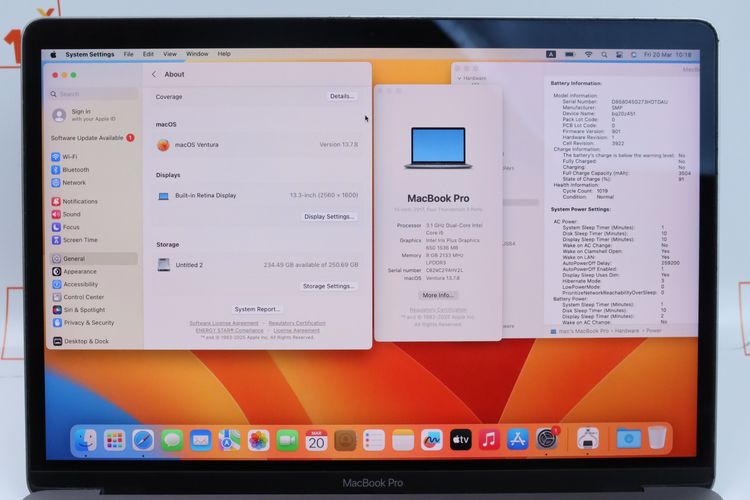Click the Coverage Details button
The height and width of the screenshot is (500, 750).
(x=342, y=96)
